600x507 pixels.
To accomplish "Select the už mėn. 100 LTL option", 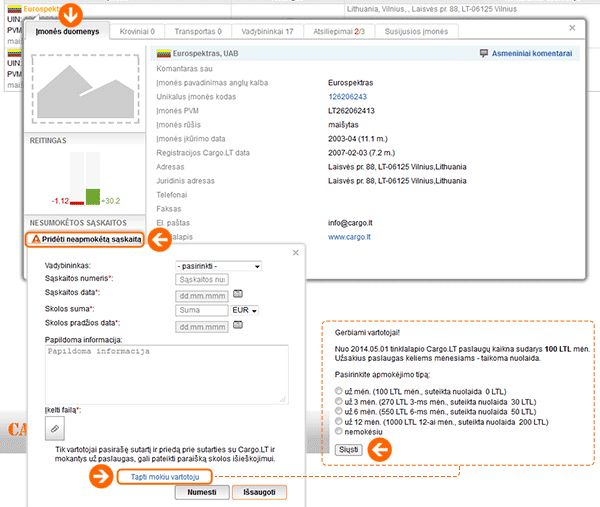I will (339, 391).
